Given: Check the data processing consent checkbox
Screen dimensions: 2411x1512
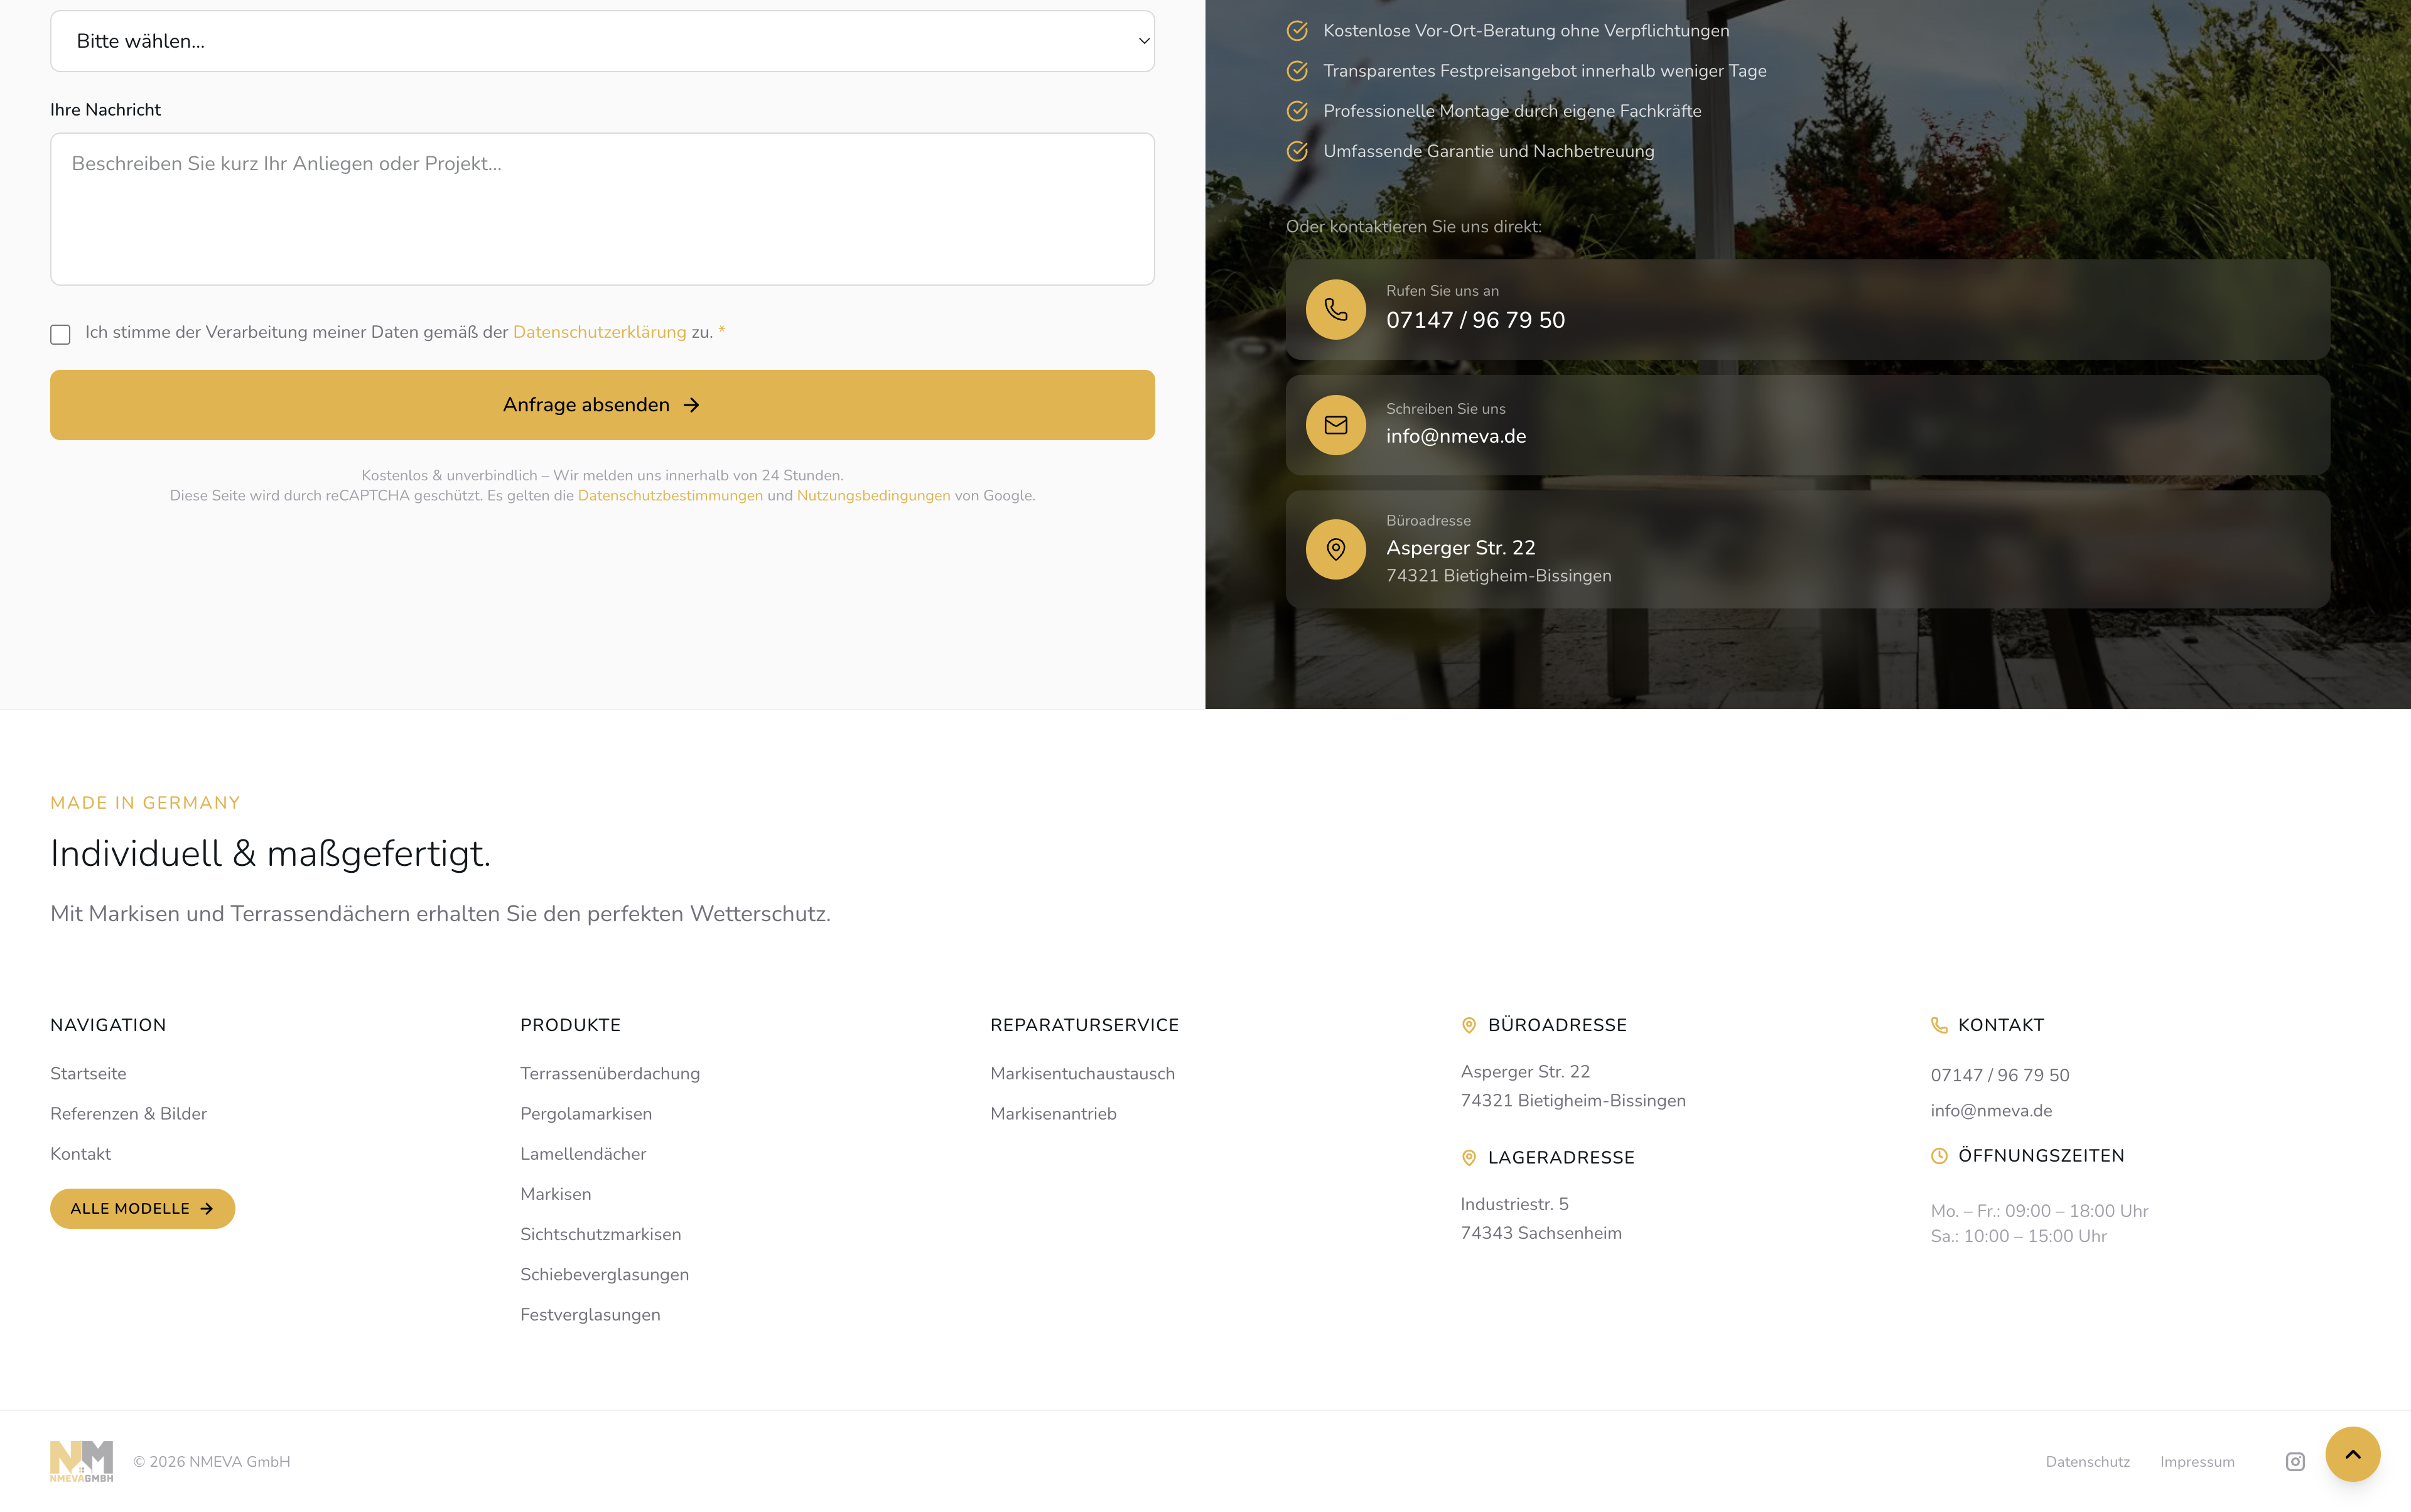Looking at the screenshot, I should pyautogui.click(x=60, y=334).
